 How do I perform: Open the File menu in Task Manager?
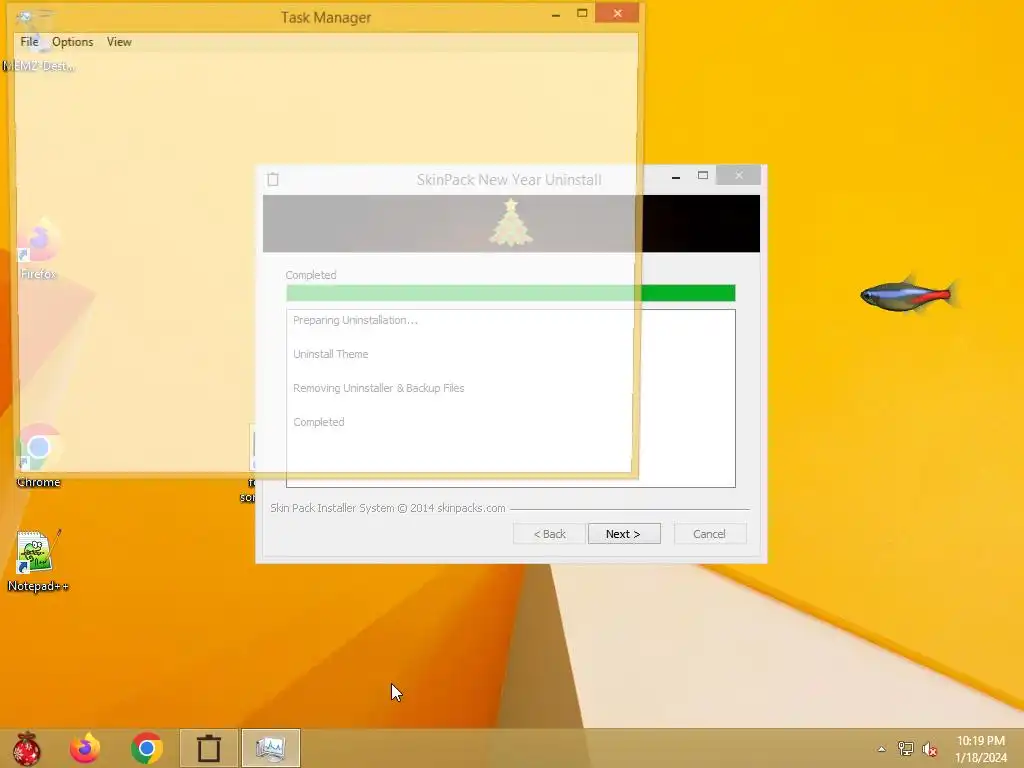(29, 42)
